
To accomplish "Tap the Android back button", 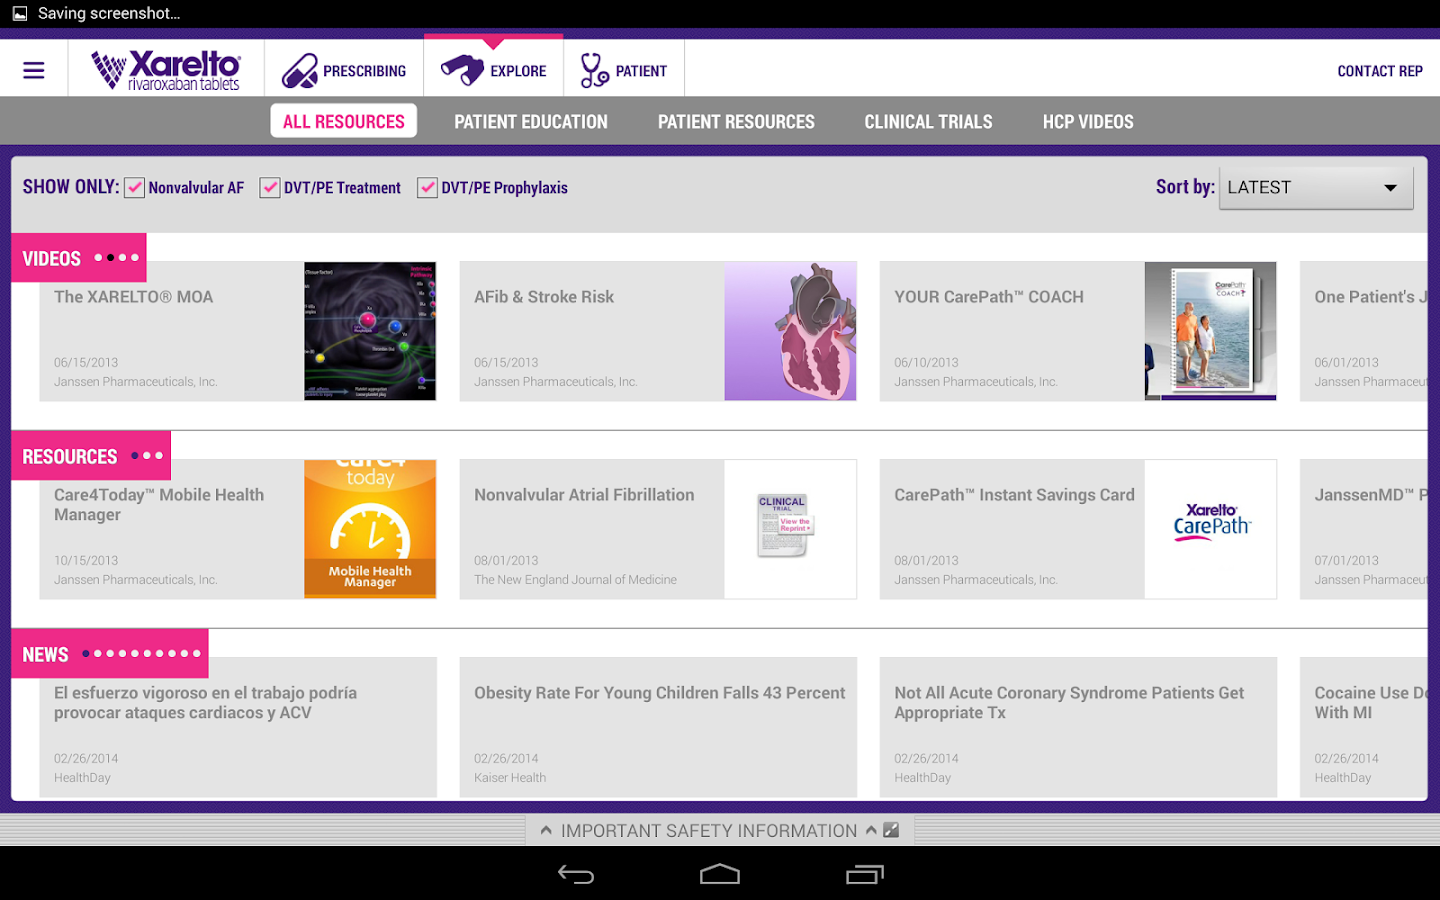I will click(x=576, y=875).
